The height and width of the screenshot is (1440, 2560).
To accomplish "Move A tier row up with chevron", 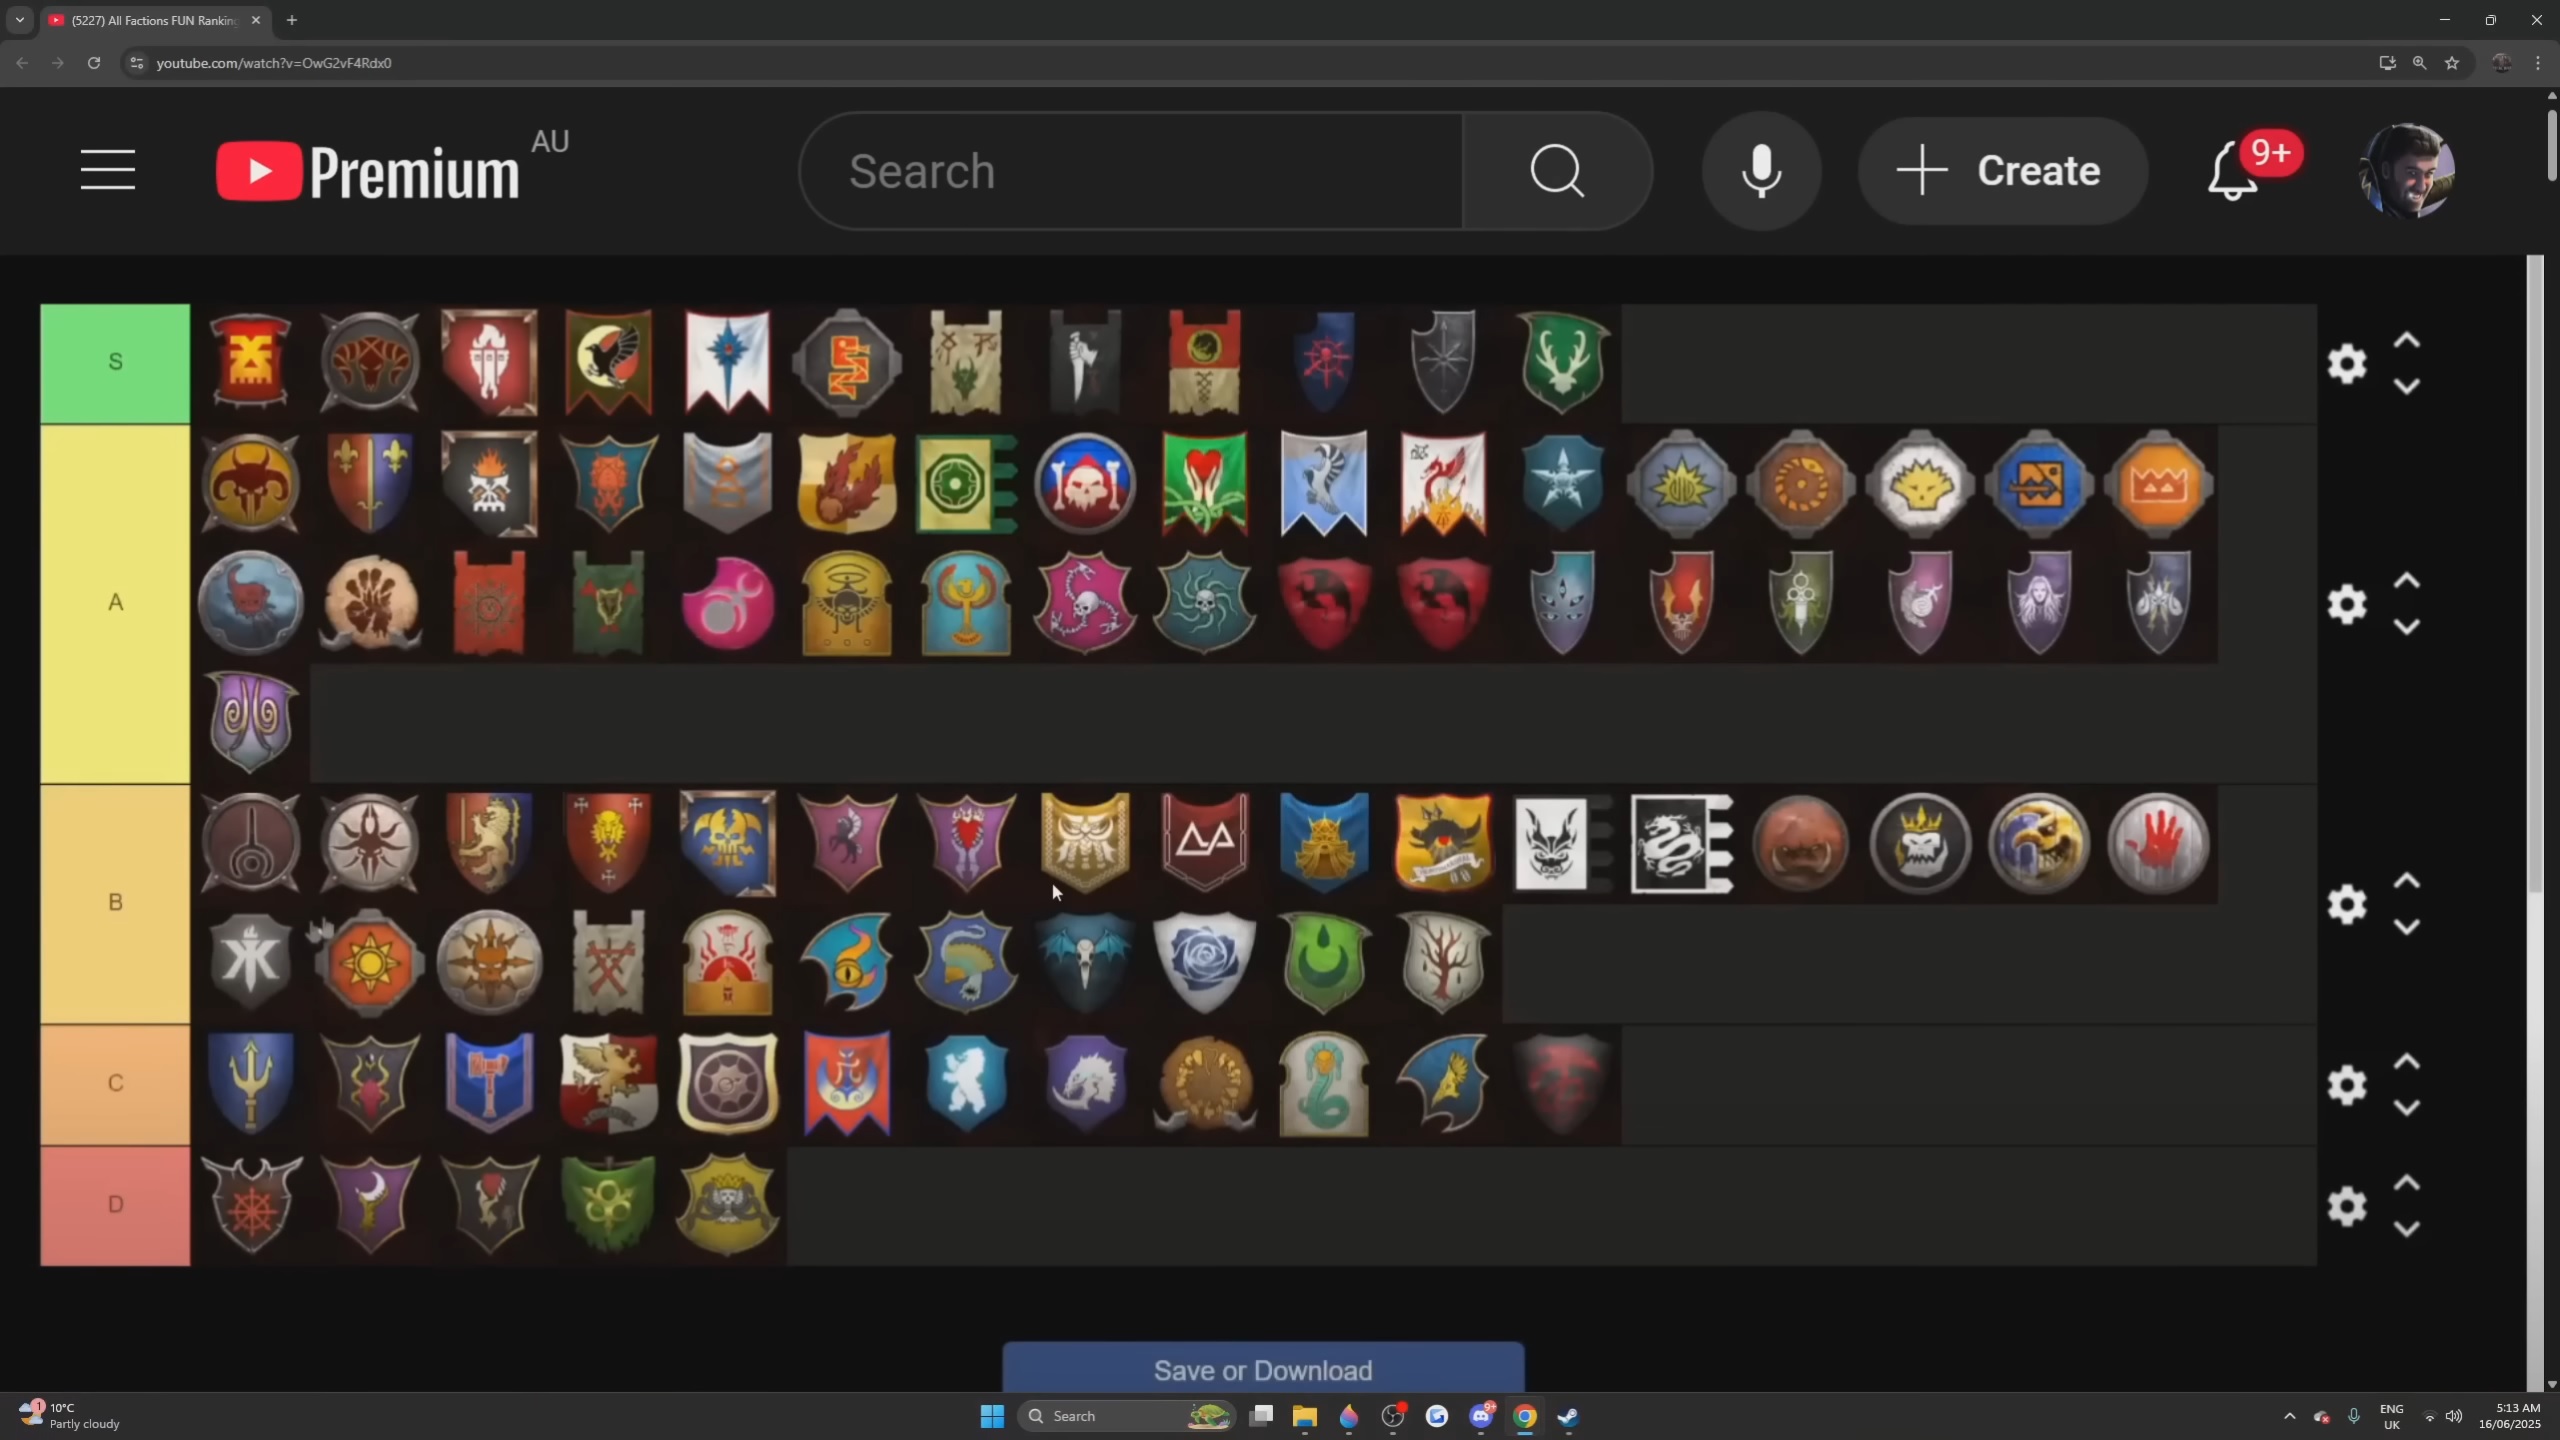I will point(2406,581).
